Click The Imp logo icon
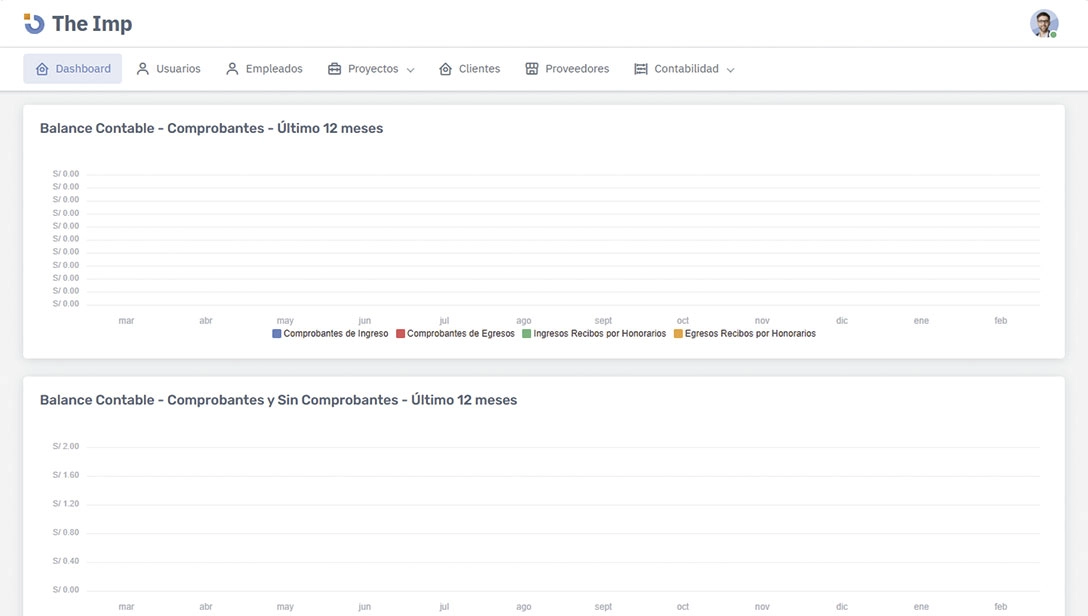Image resolution: width=1088 pixels, height=616 pixels. coord(35,24)
